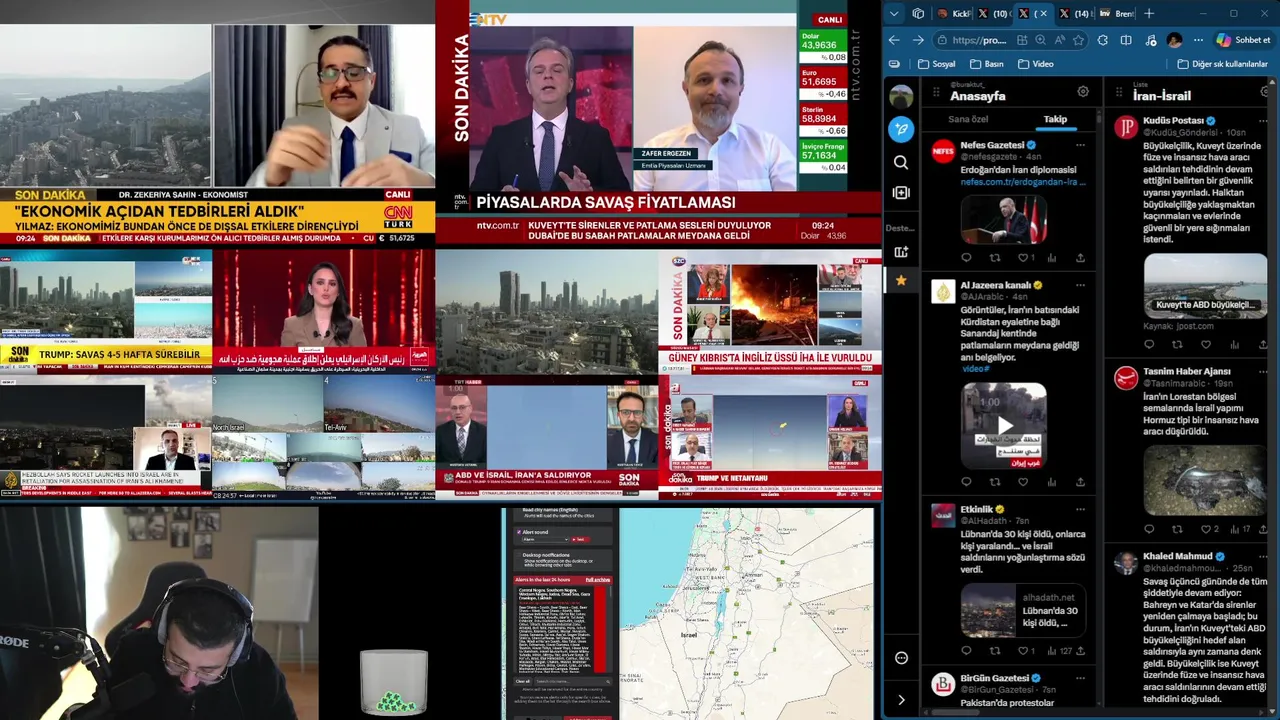Click the add column icon in sidebar
1280x720 pixels.
click(x=901, y=192)
